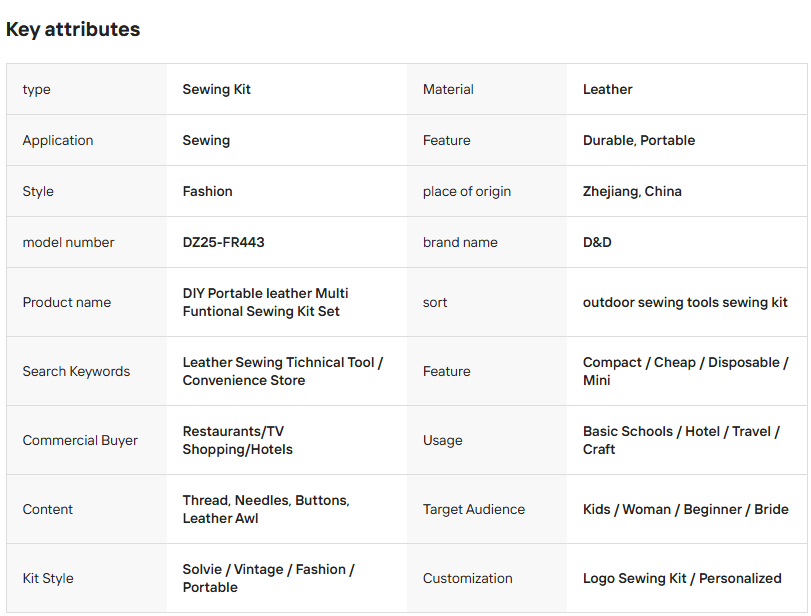The width and height of the screenshot is (811, 616).
Task: Select the Customization attribute label
Action: tap(468, 578)
